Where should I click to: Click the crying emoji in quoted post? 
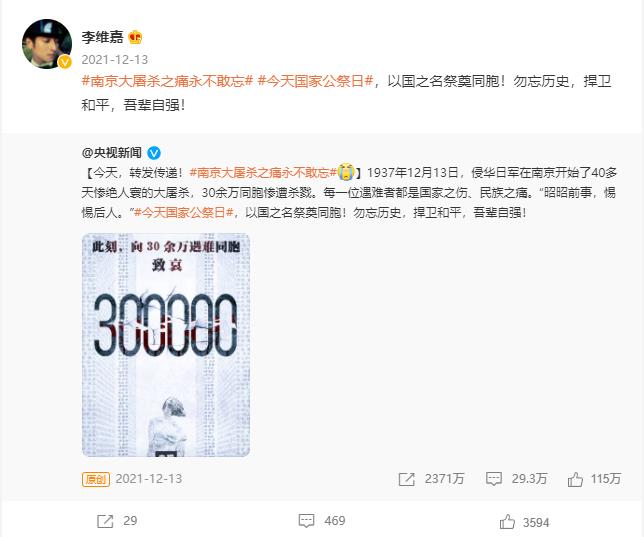click(x=346, y=172)
